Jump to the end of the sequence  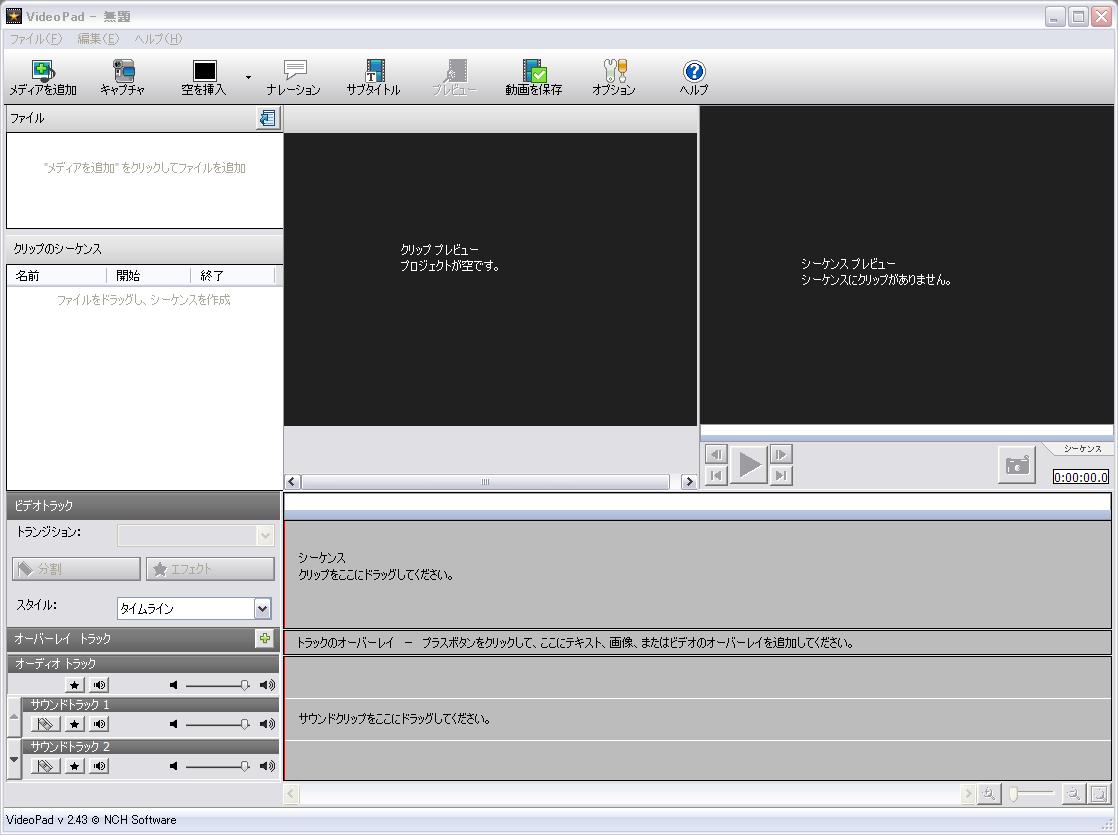[781, 476]
